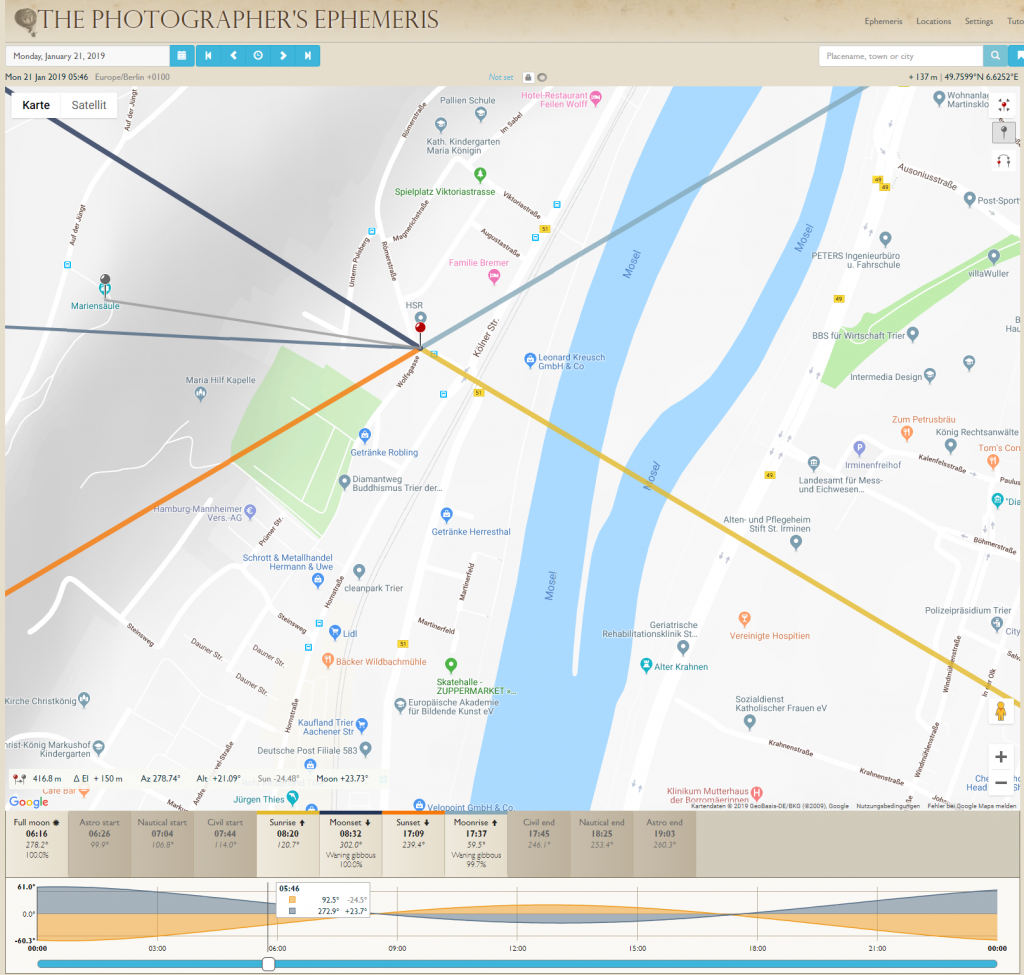This screenshot has width=1024, height=975.
Task: Click the Not set link
Action: pos(501,77)
